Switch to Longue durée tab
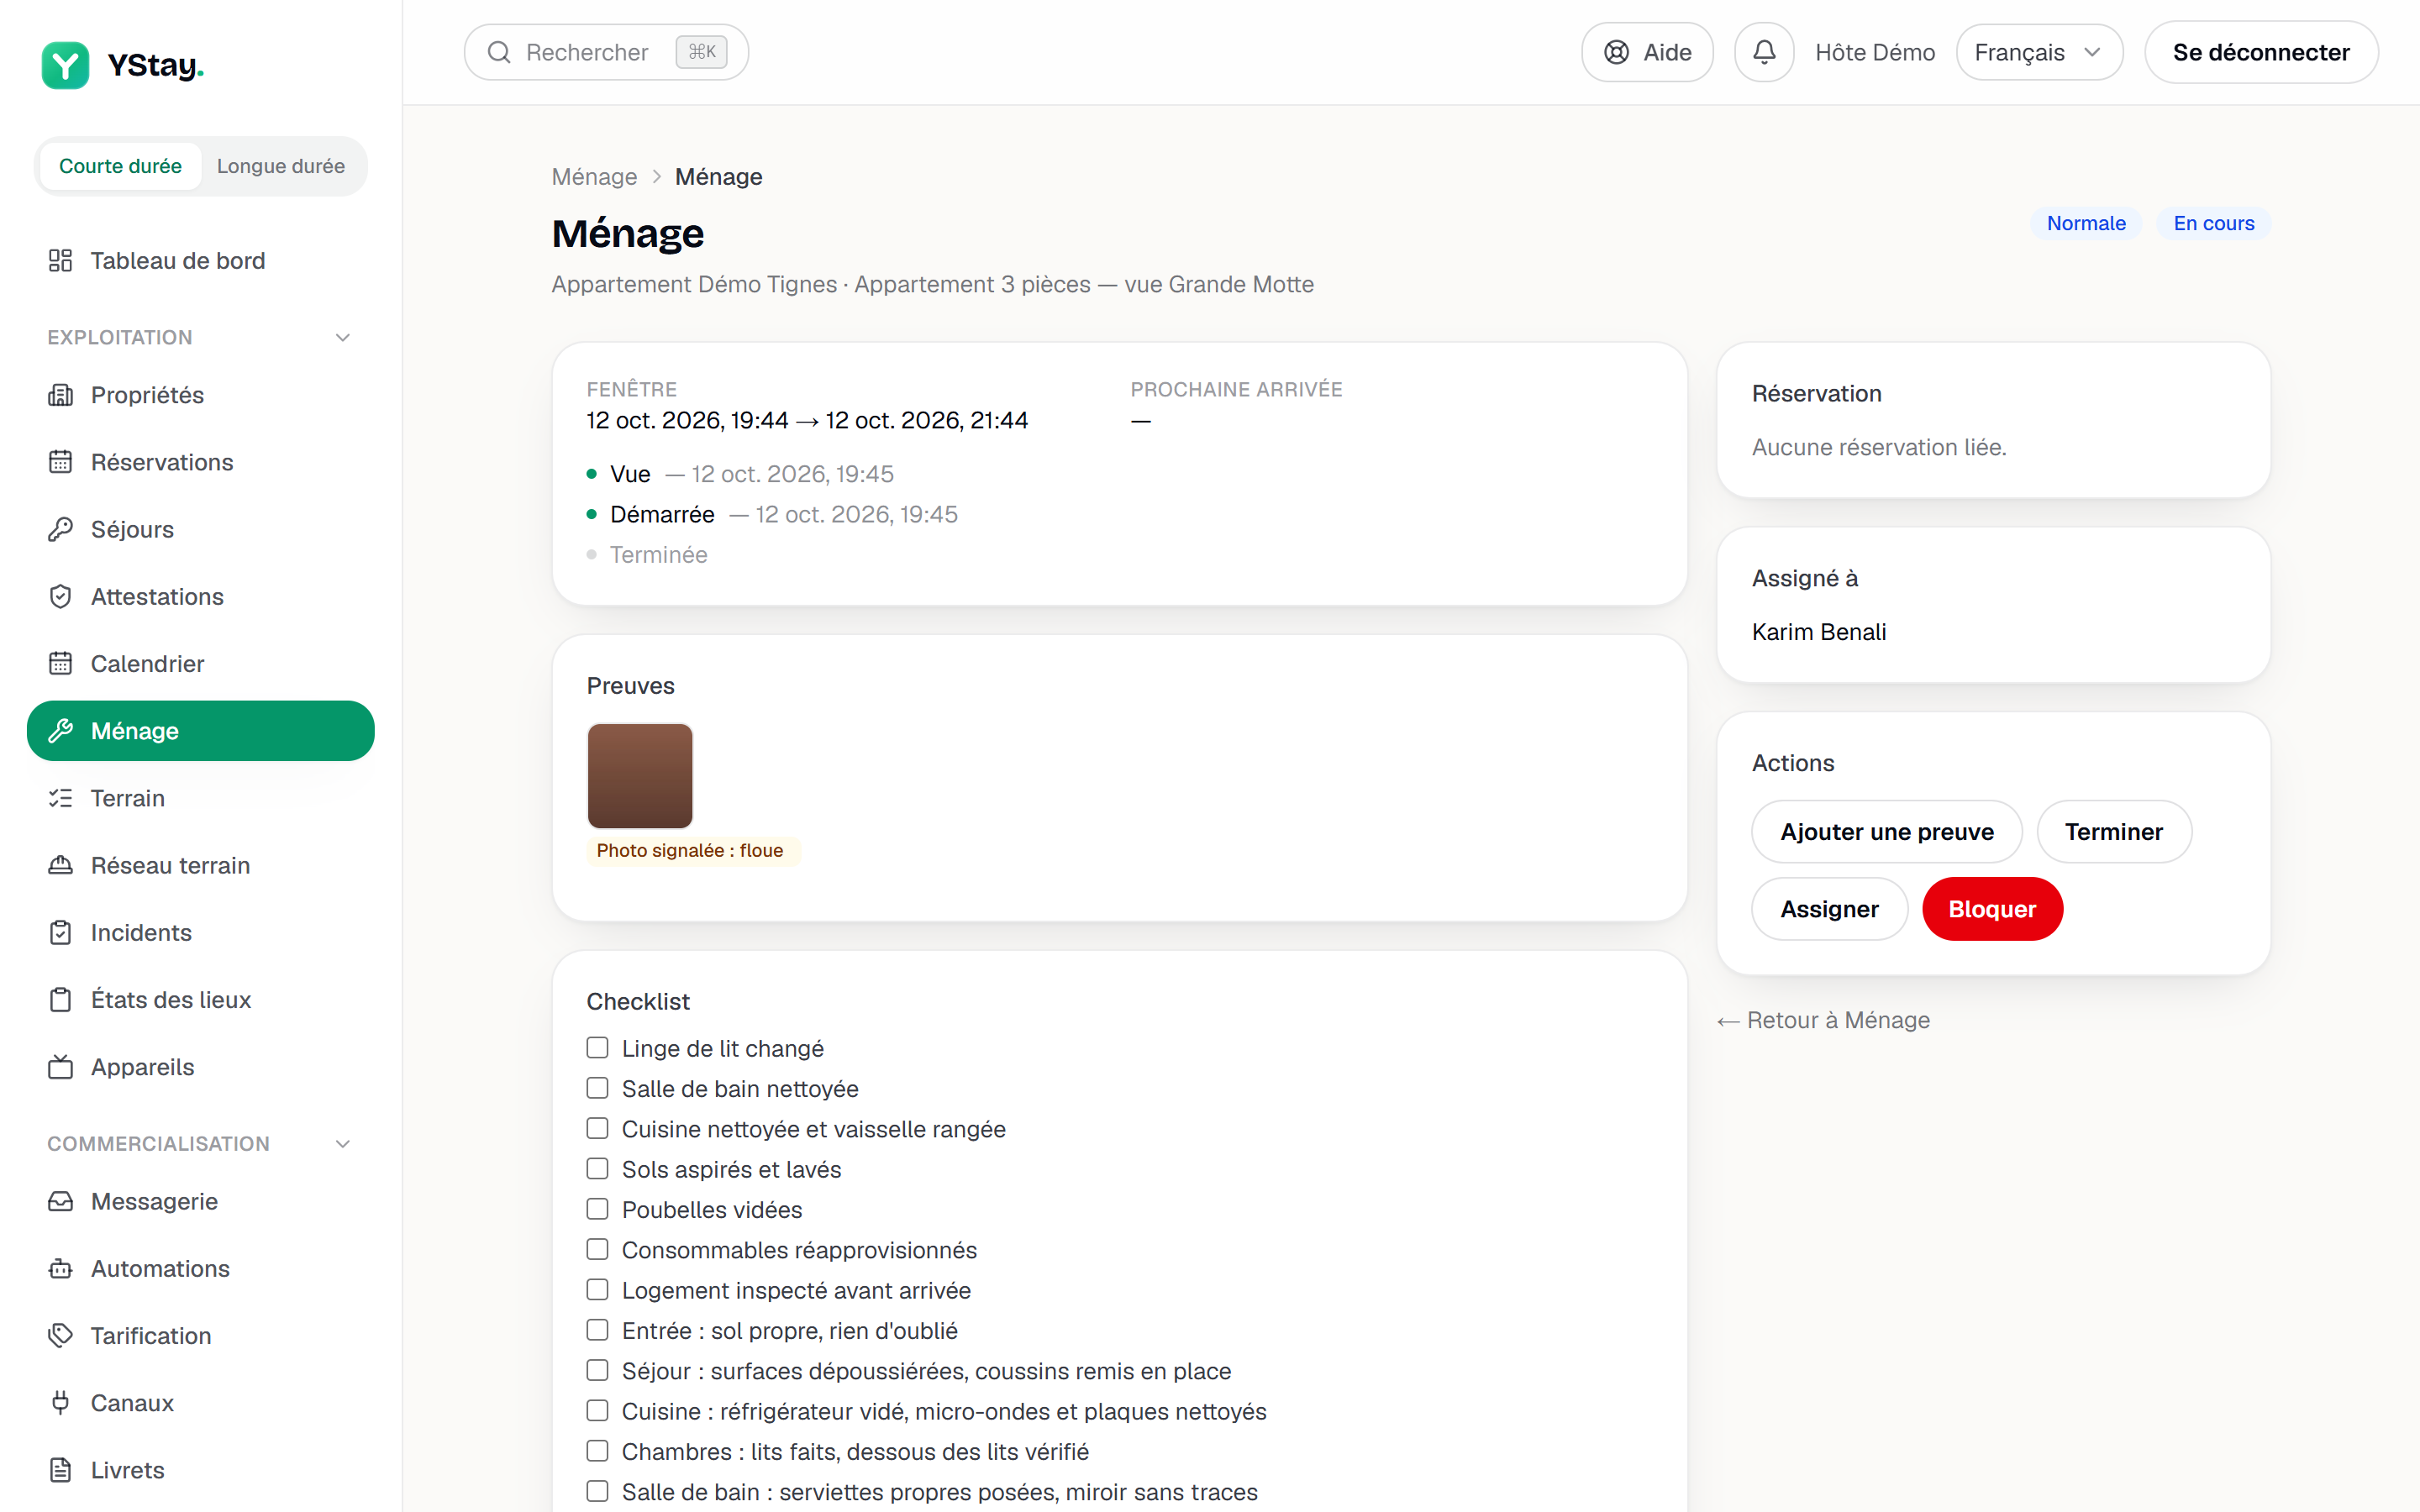Viewport: 2420px width, 1512px height. point(281,166)
